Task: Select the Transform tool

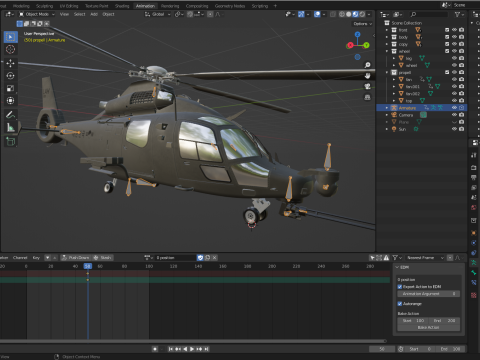Action: pyautogui.click(x=11, y=100)
